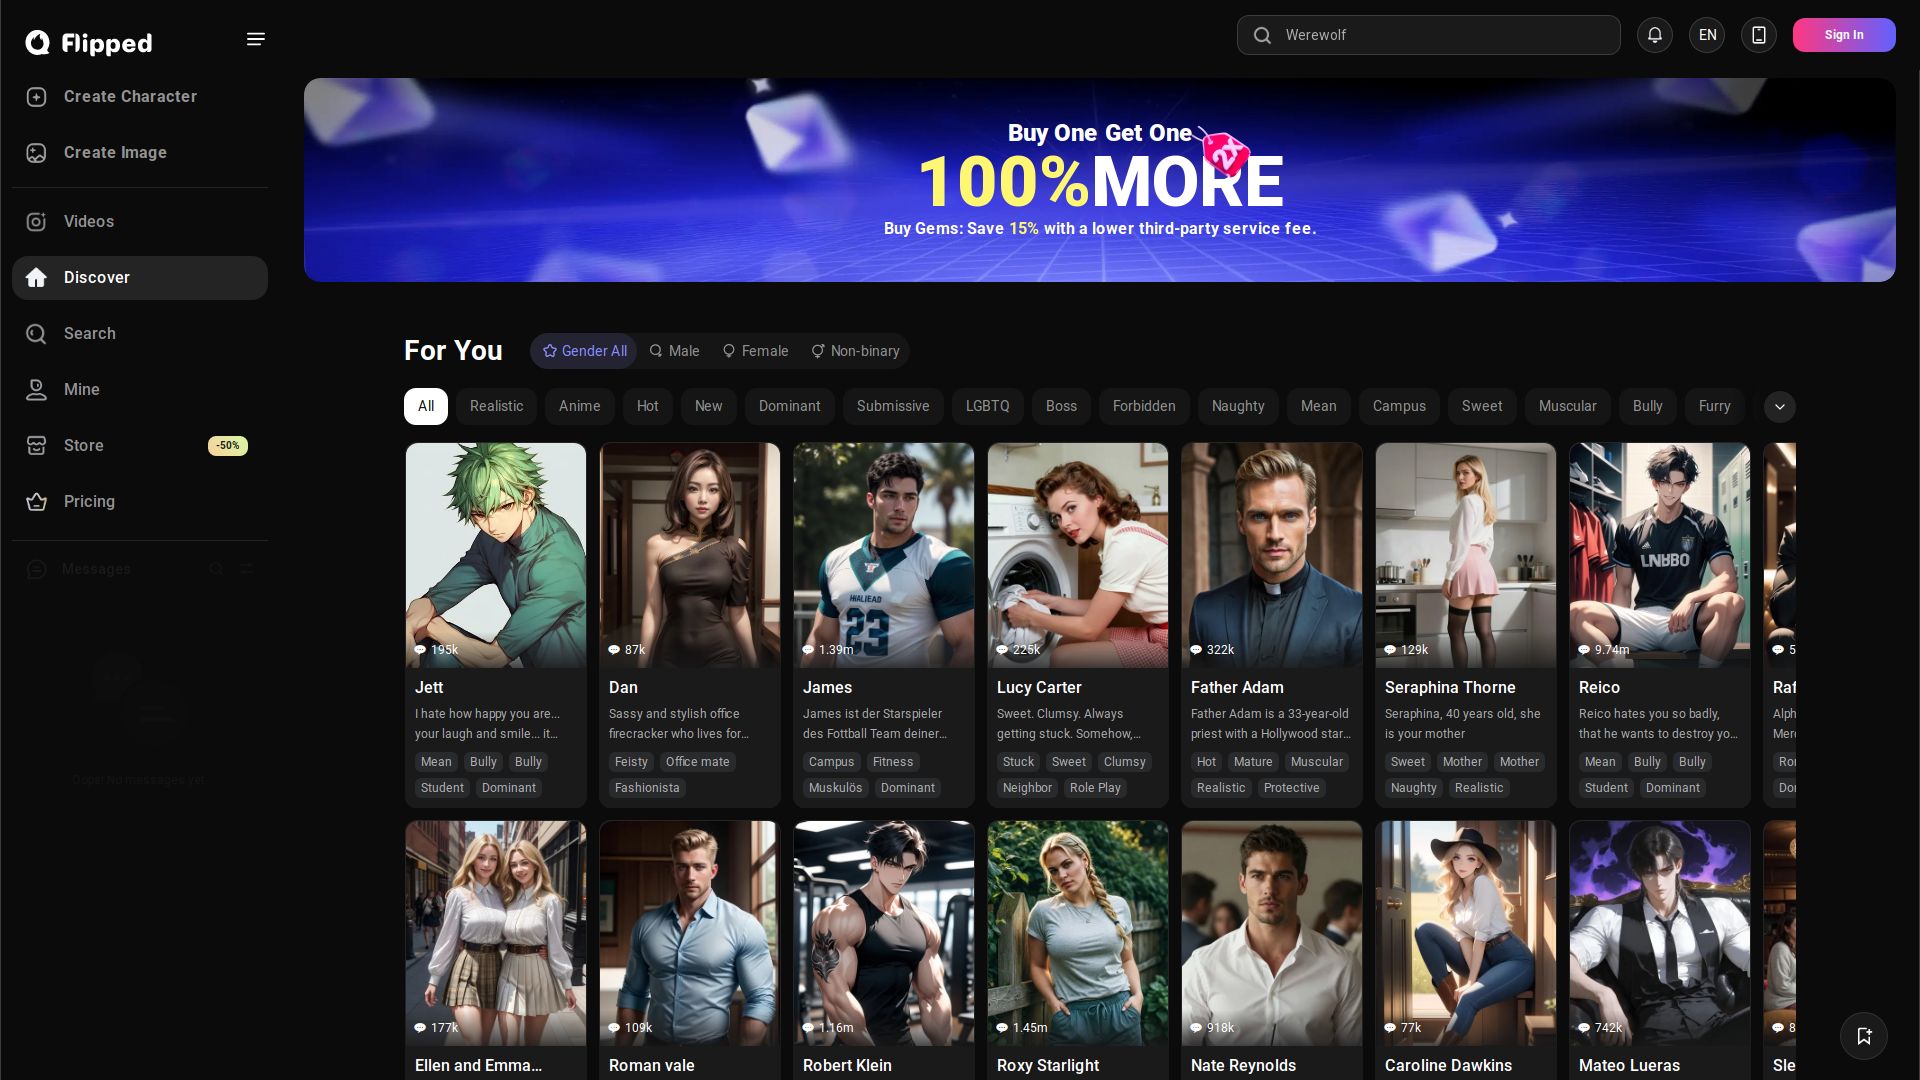Viewport: 1920px width, 1080px height.
Task: Open Create Character link
Action: 140,97
